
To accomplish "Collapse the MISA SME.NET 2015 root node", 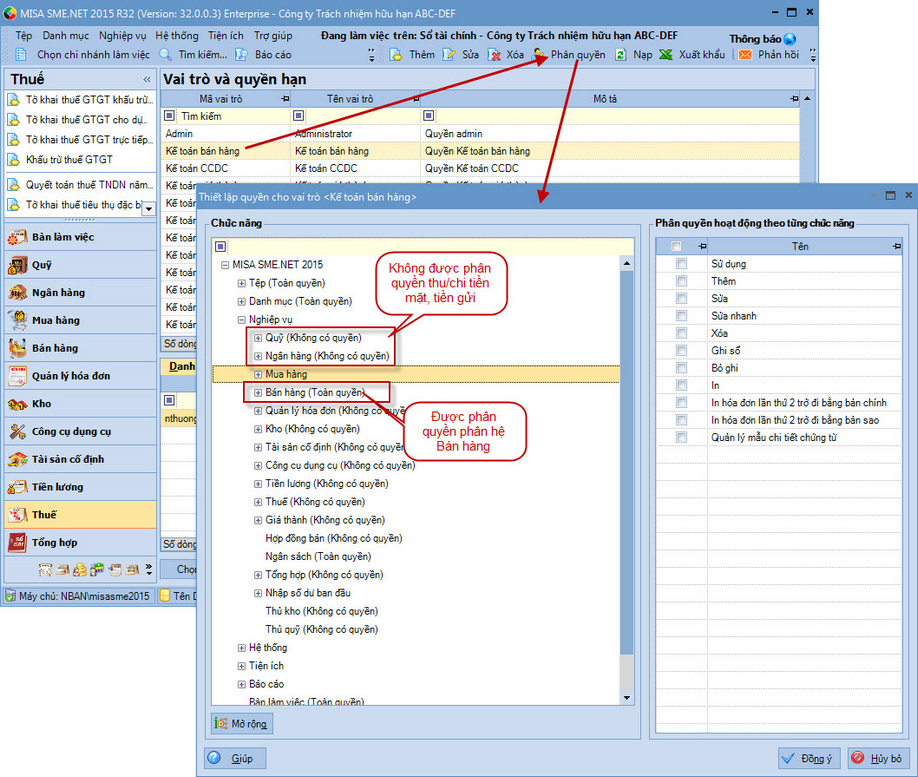I will pyautogui.click(x=225, y=265).
